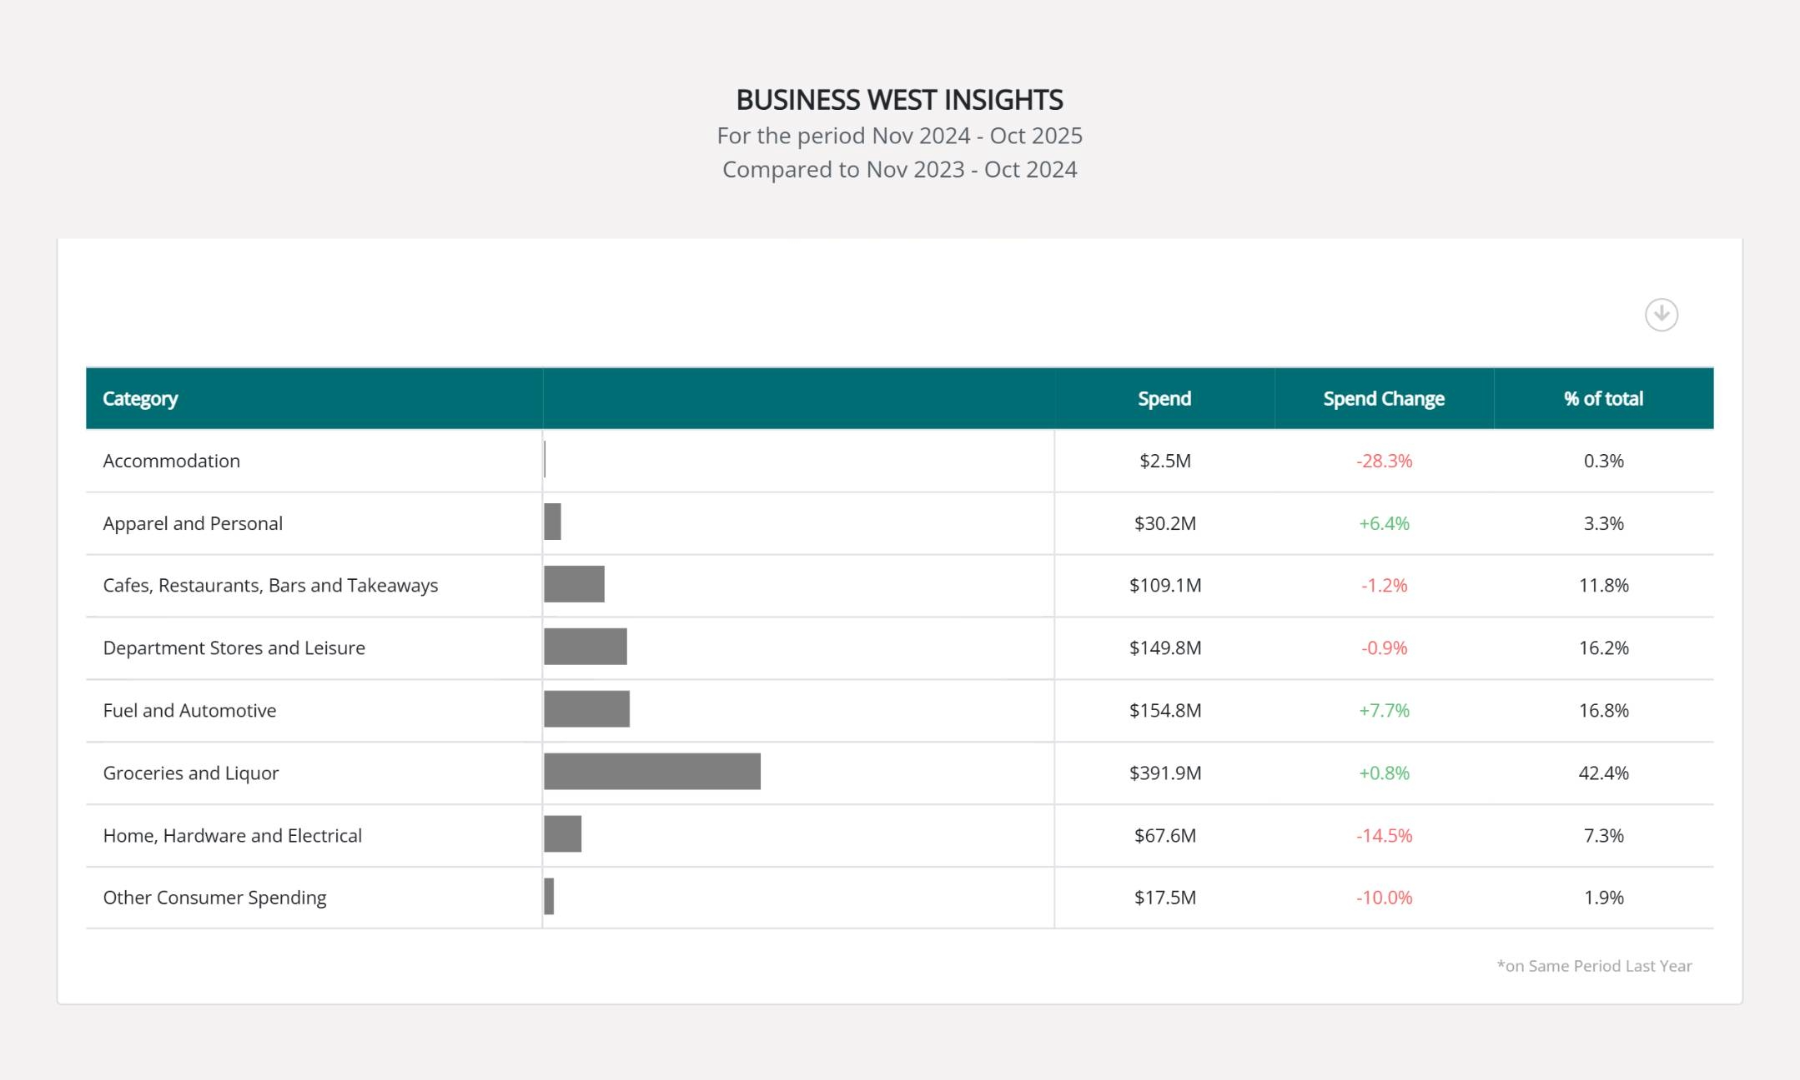The height and width of the screenshot is (1080, 1800).
Task: Click the 42.4% of total value
Action: 1604,773
